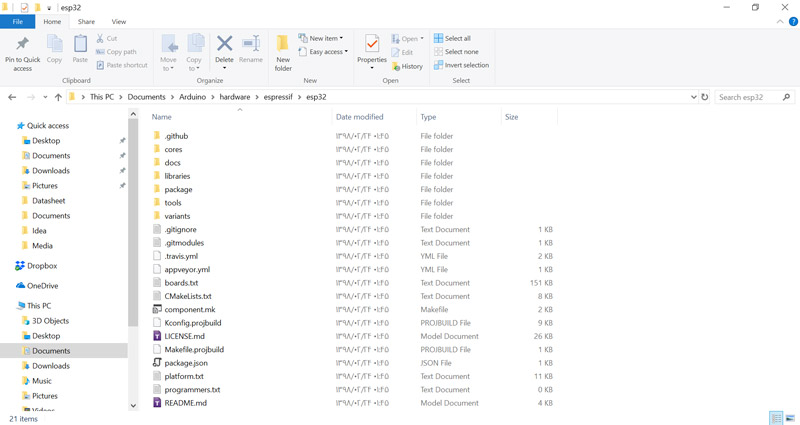Expand address bar history dropdown
800x425 pixels.
tap(693, 97)
